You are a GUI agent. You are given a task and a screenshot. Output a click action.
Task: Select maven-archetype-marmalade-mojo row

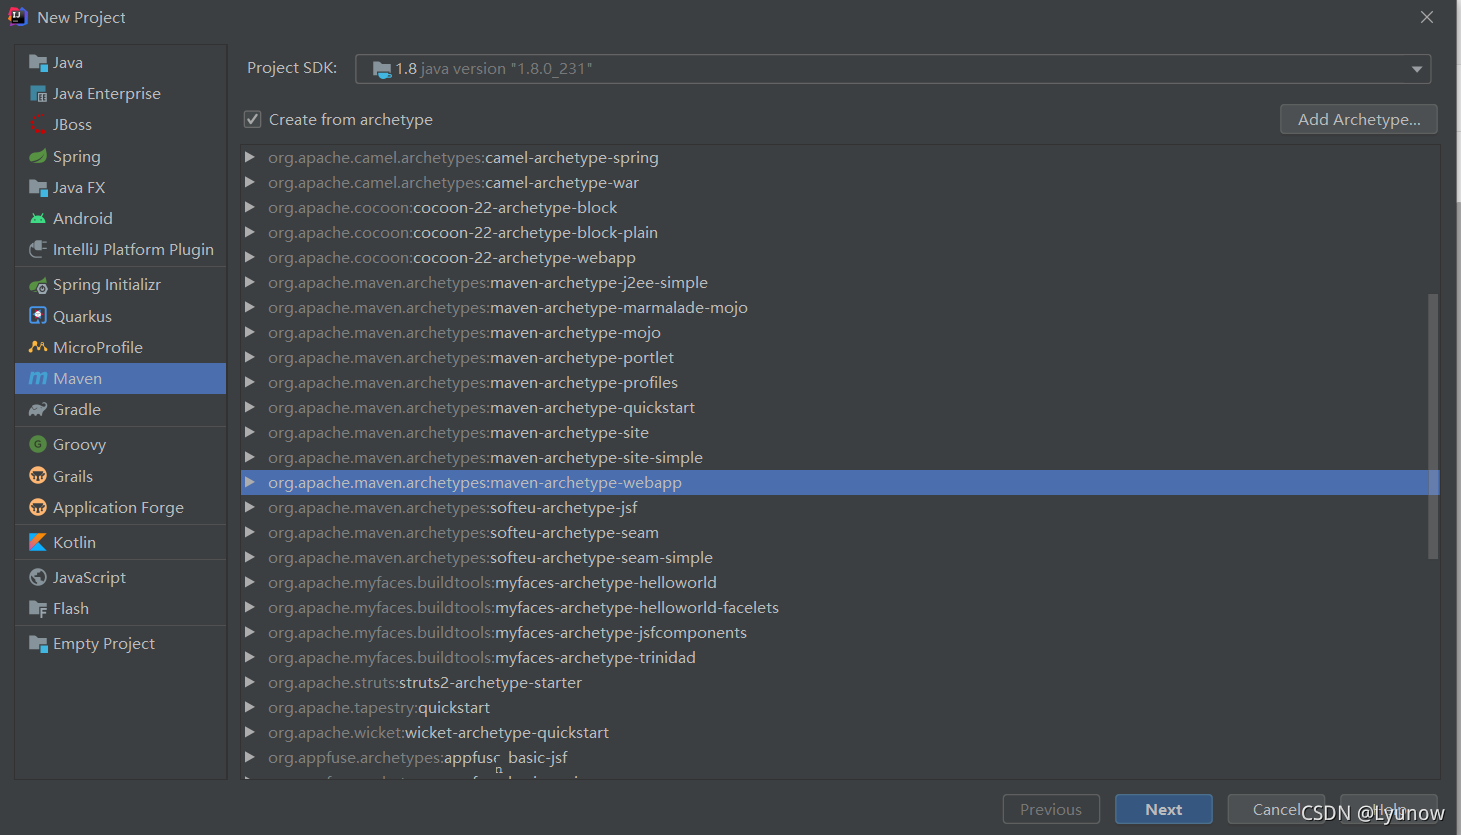(x=840, y=308)
